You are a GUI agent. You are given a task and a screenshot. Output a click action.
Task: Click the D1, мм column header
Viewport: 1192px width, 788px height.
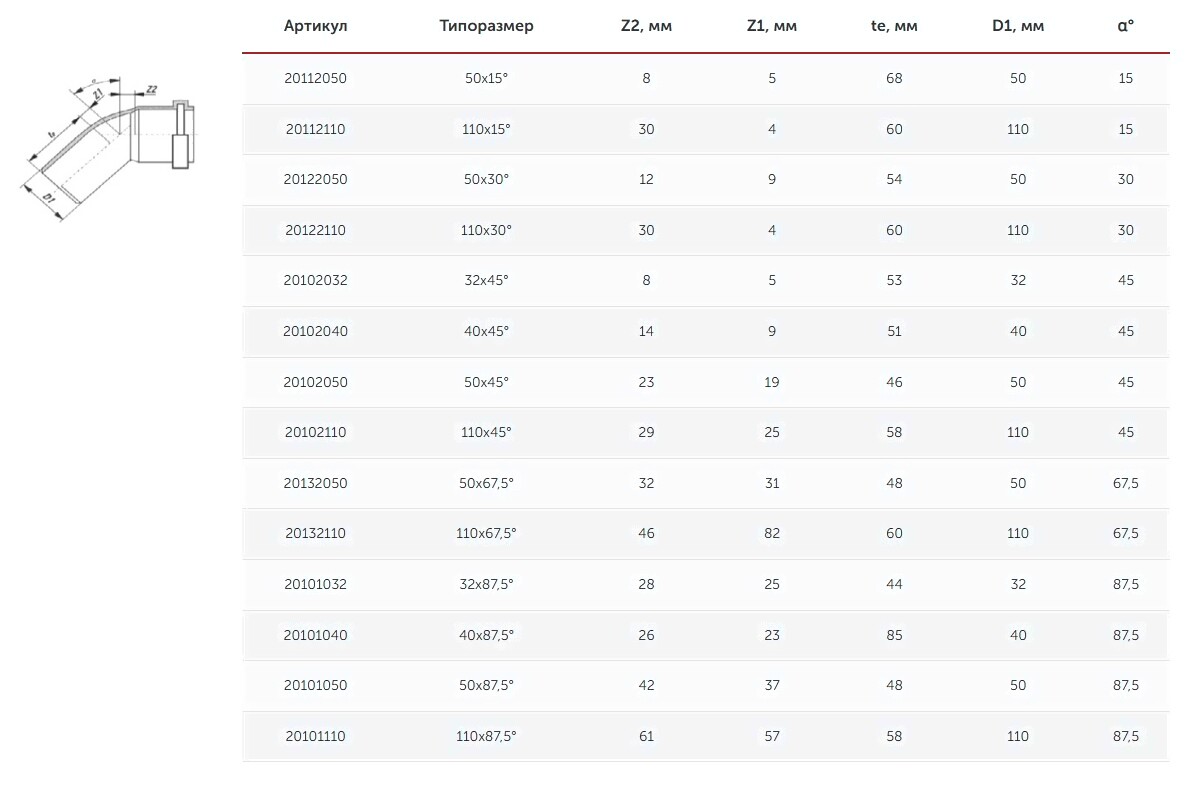tap(1018, 26)
